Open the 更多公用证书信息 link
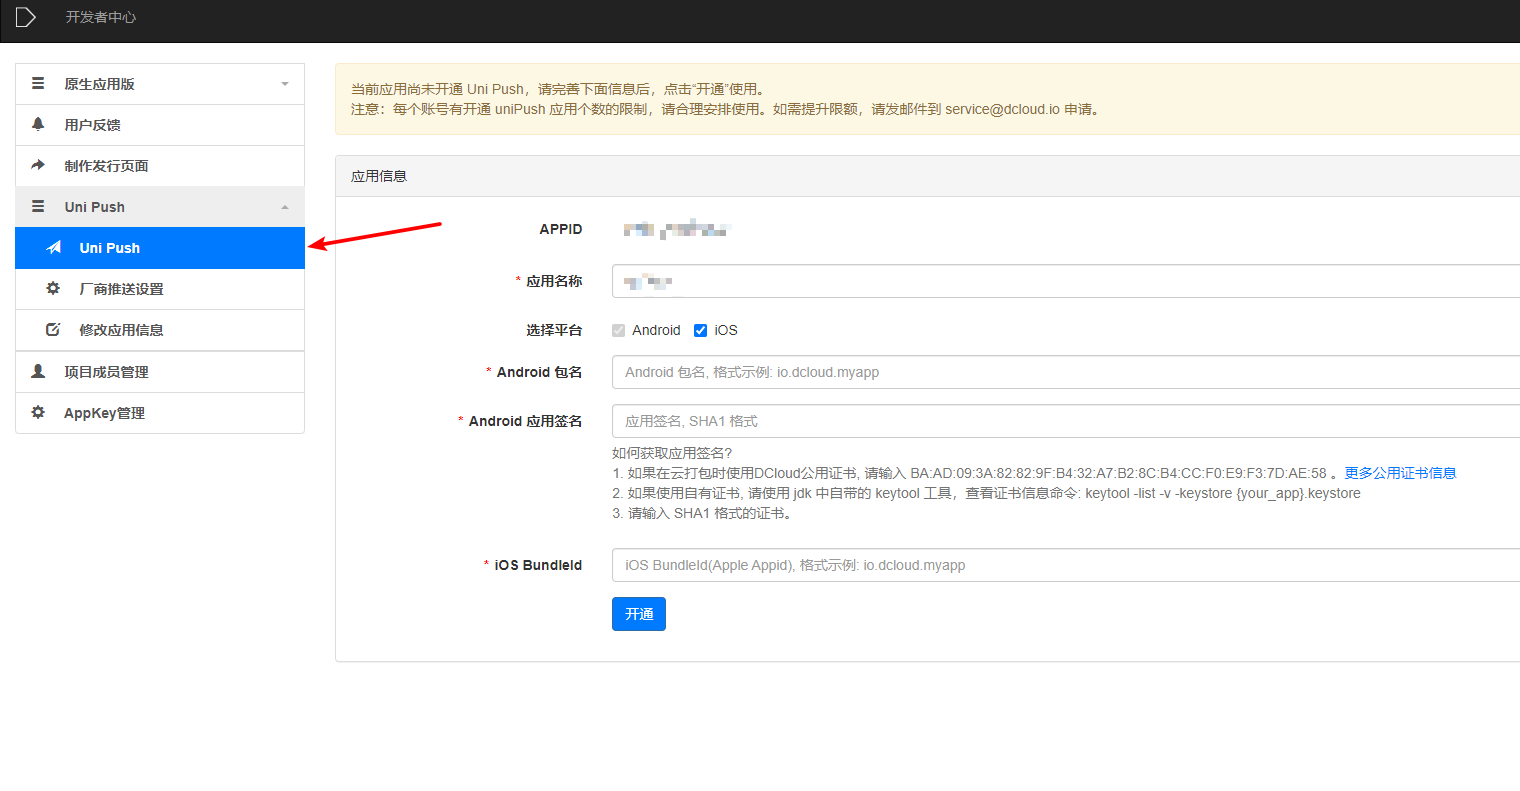 (1400, 473)
